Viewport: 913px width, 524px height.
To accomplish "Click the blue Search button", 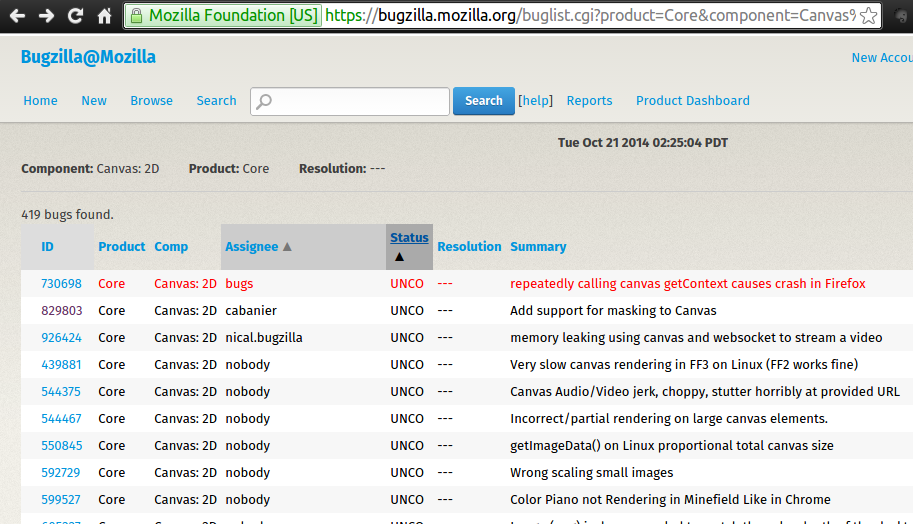I will click(483, 101).
